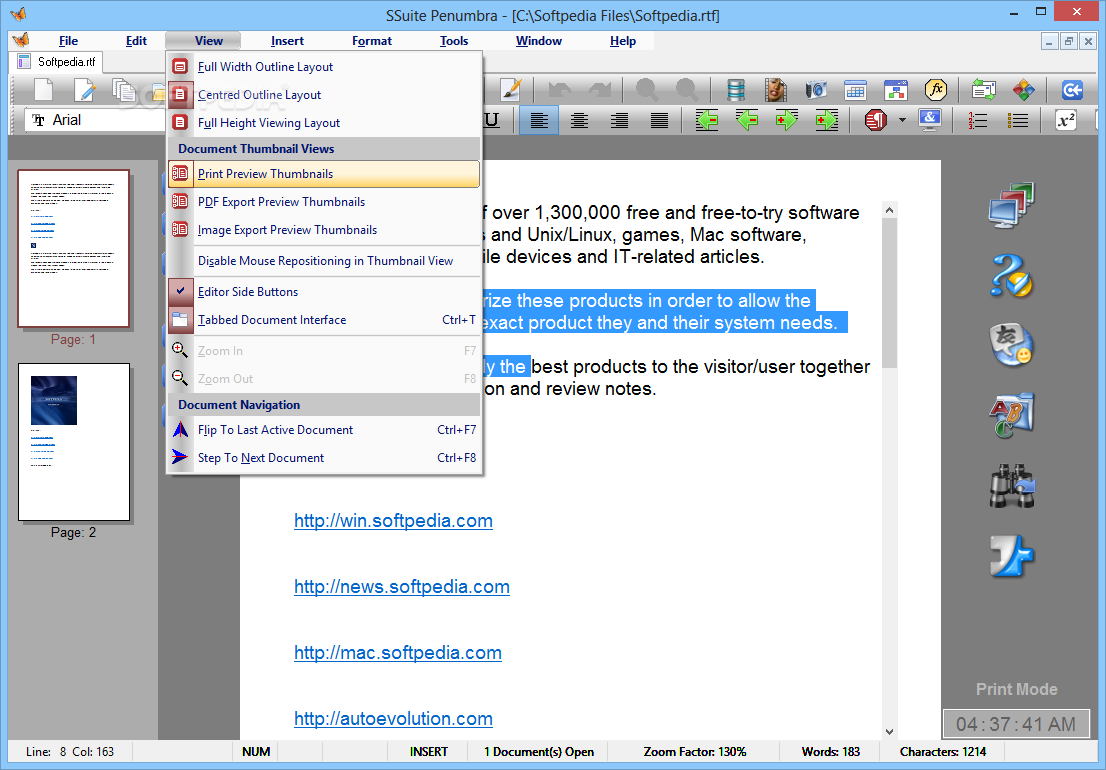This screenshot has width=1106, height=770.
Task: Open dropdown arrow beside red paragraph icon
Action: 902,121
